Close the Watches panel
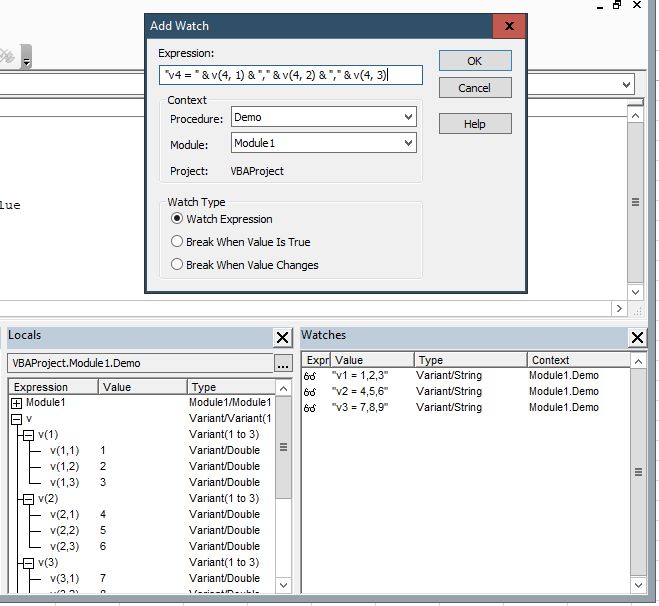The width and height of the screenshot is (659, 606). coord(637,337)
